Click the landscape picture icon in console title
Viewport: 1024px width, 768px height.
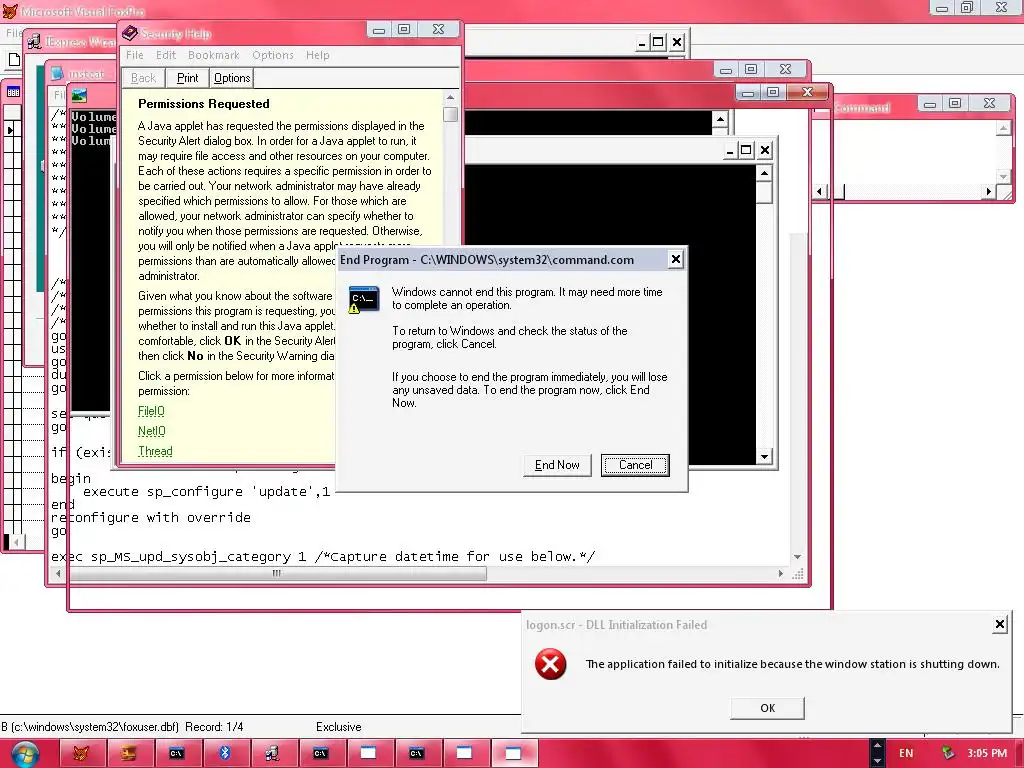(79, 95)
